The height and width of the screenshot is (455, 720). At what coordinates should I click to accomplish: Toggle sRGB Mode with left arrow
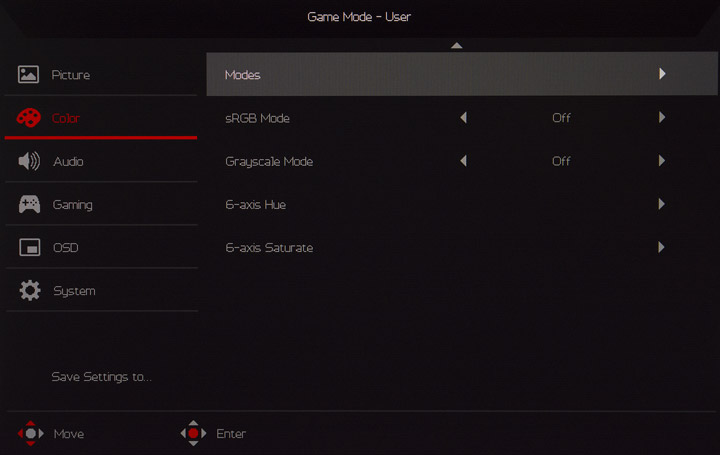tap(463, 118)
